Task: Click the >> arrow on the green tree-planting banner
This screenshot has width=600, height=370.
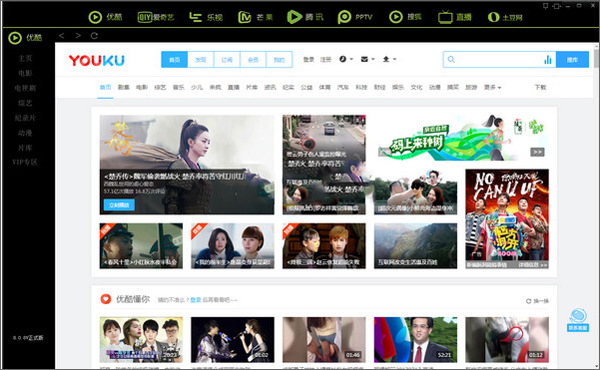Action: (537, 152)
